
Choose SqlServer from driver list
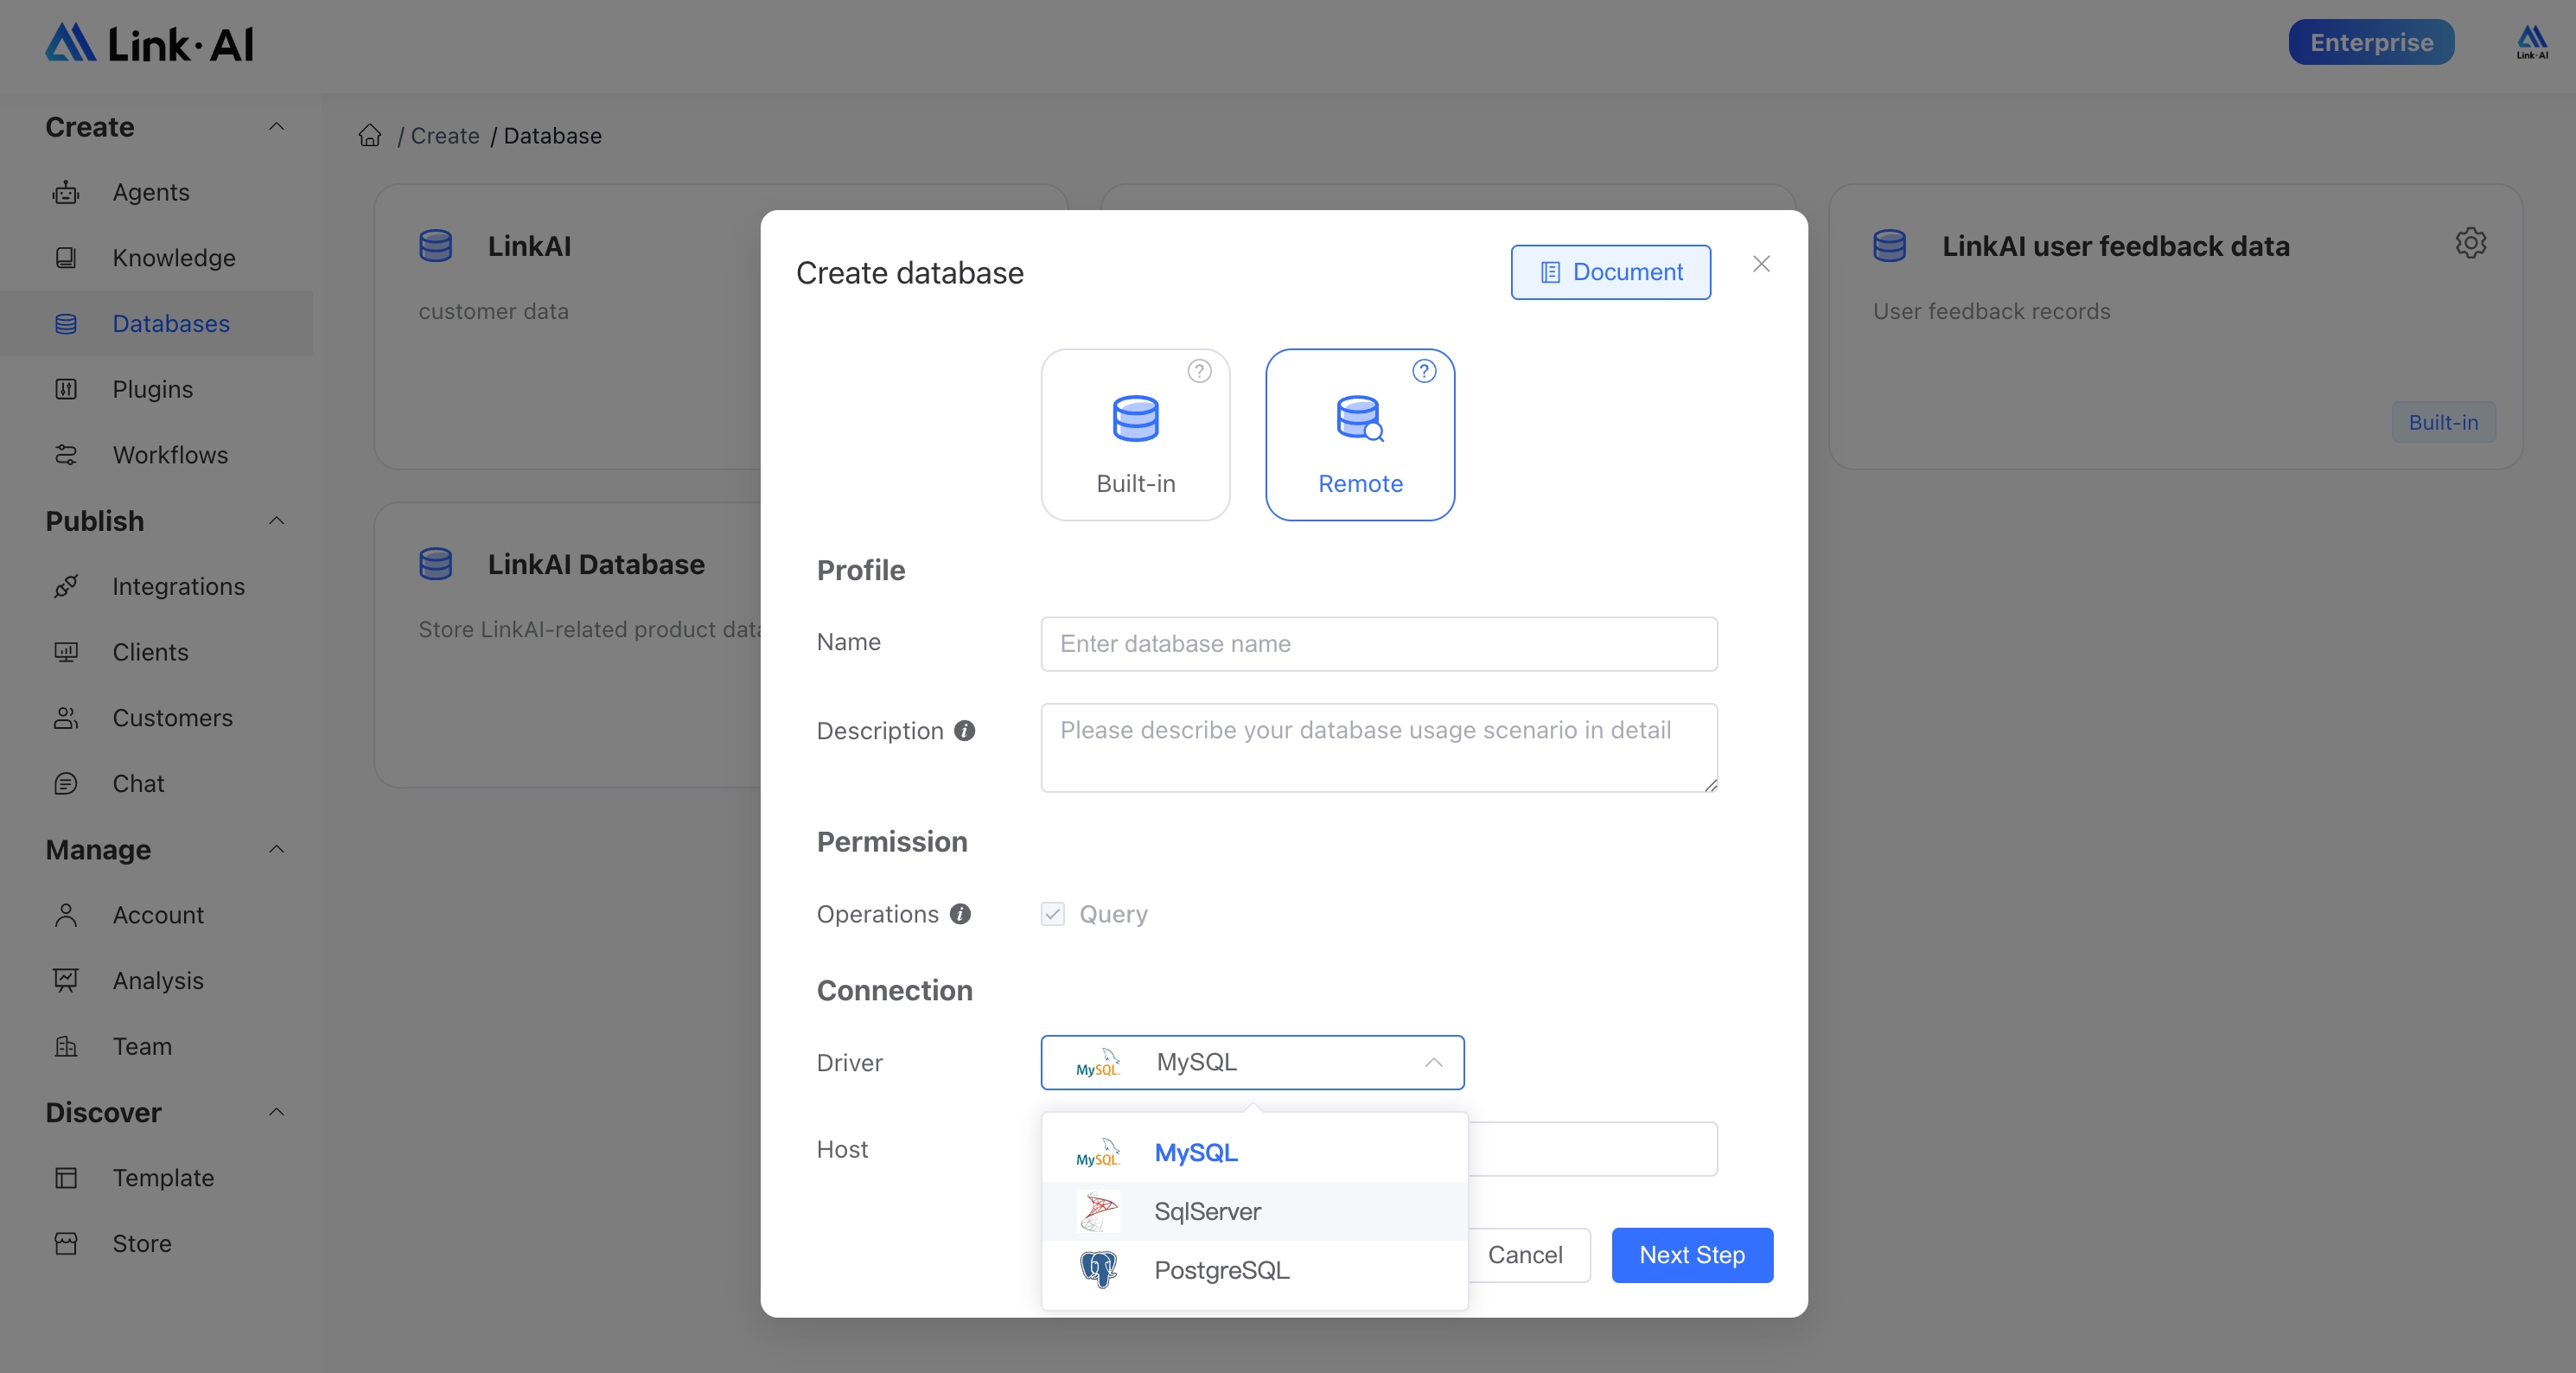coord(1254,1211)
